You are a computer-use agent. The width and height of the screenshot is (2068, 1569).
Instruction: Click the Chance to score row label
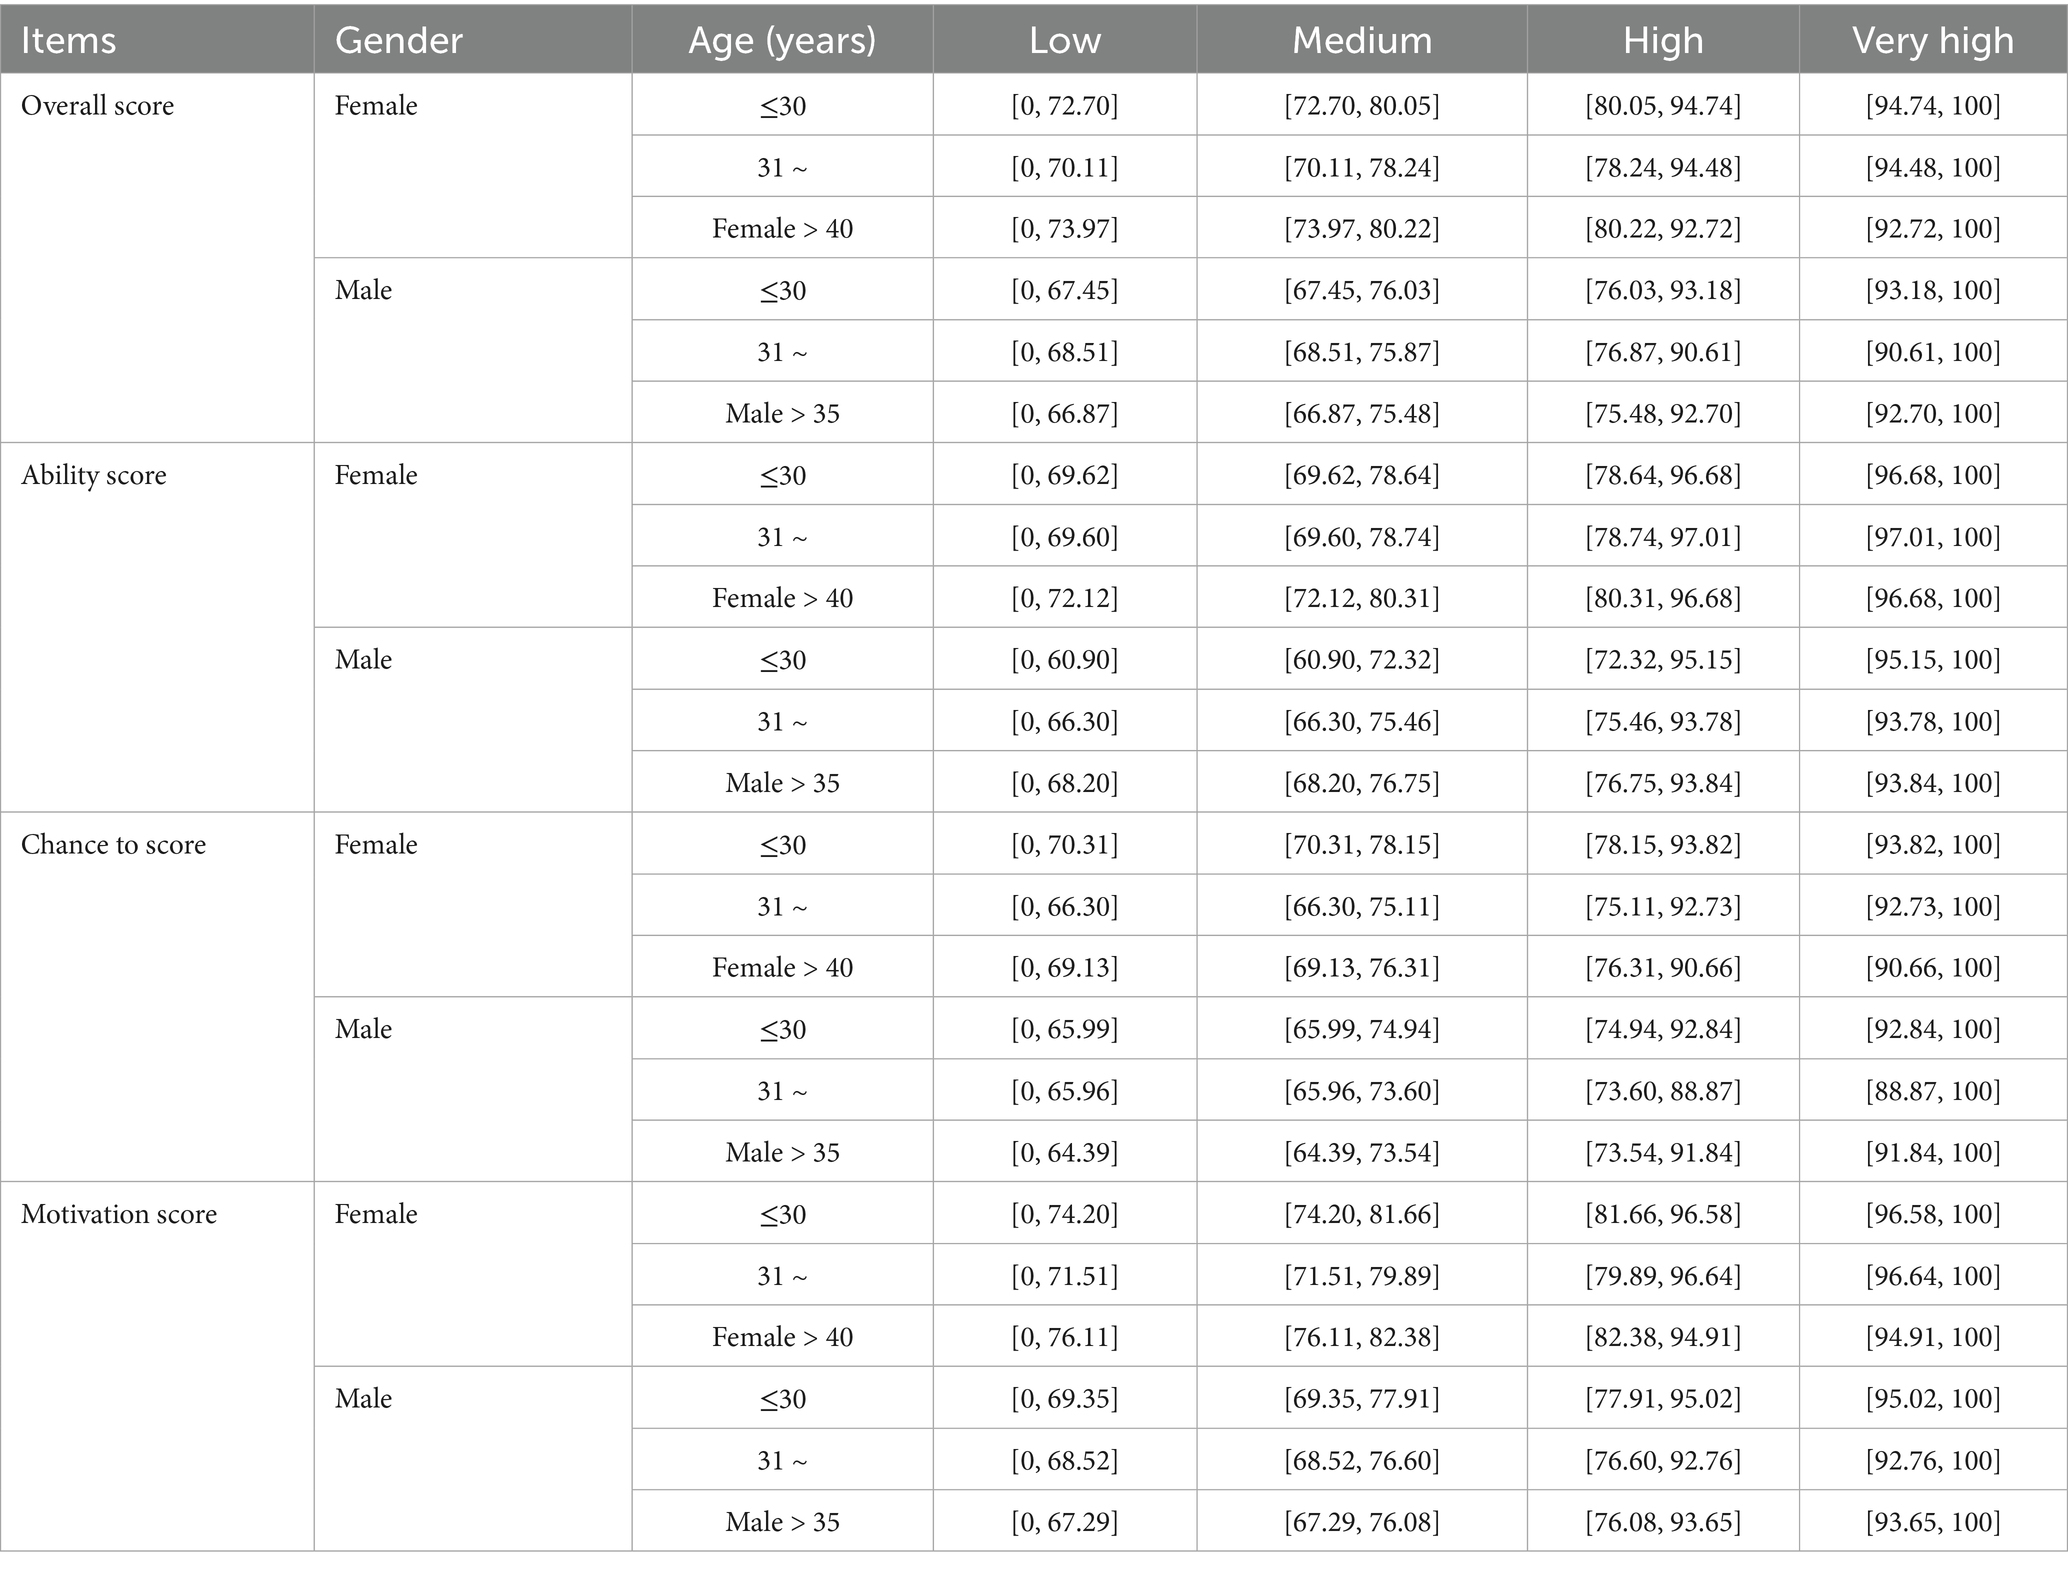[x=113, y=845]
